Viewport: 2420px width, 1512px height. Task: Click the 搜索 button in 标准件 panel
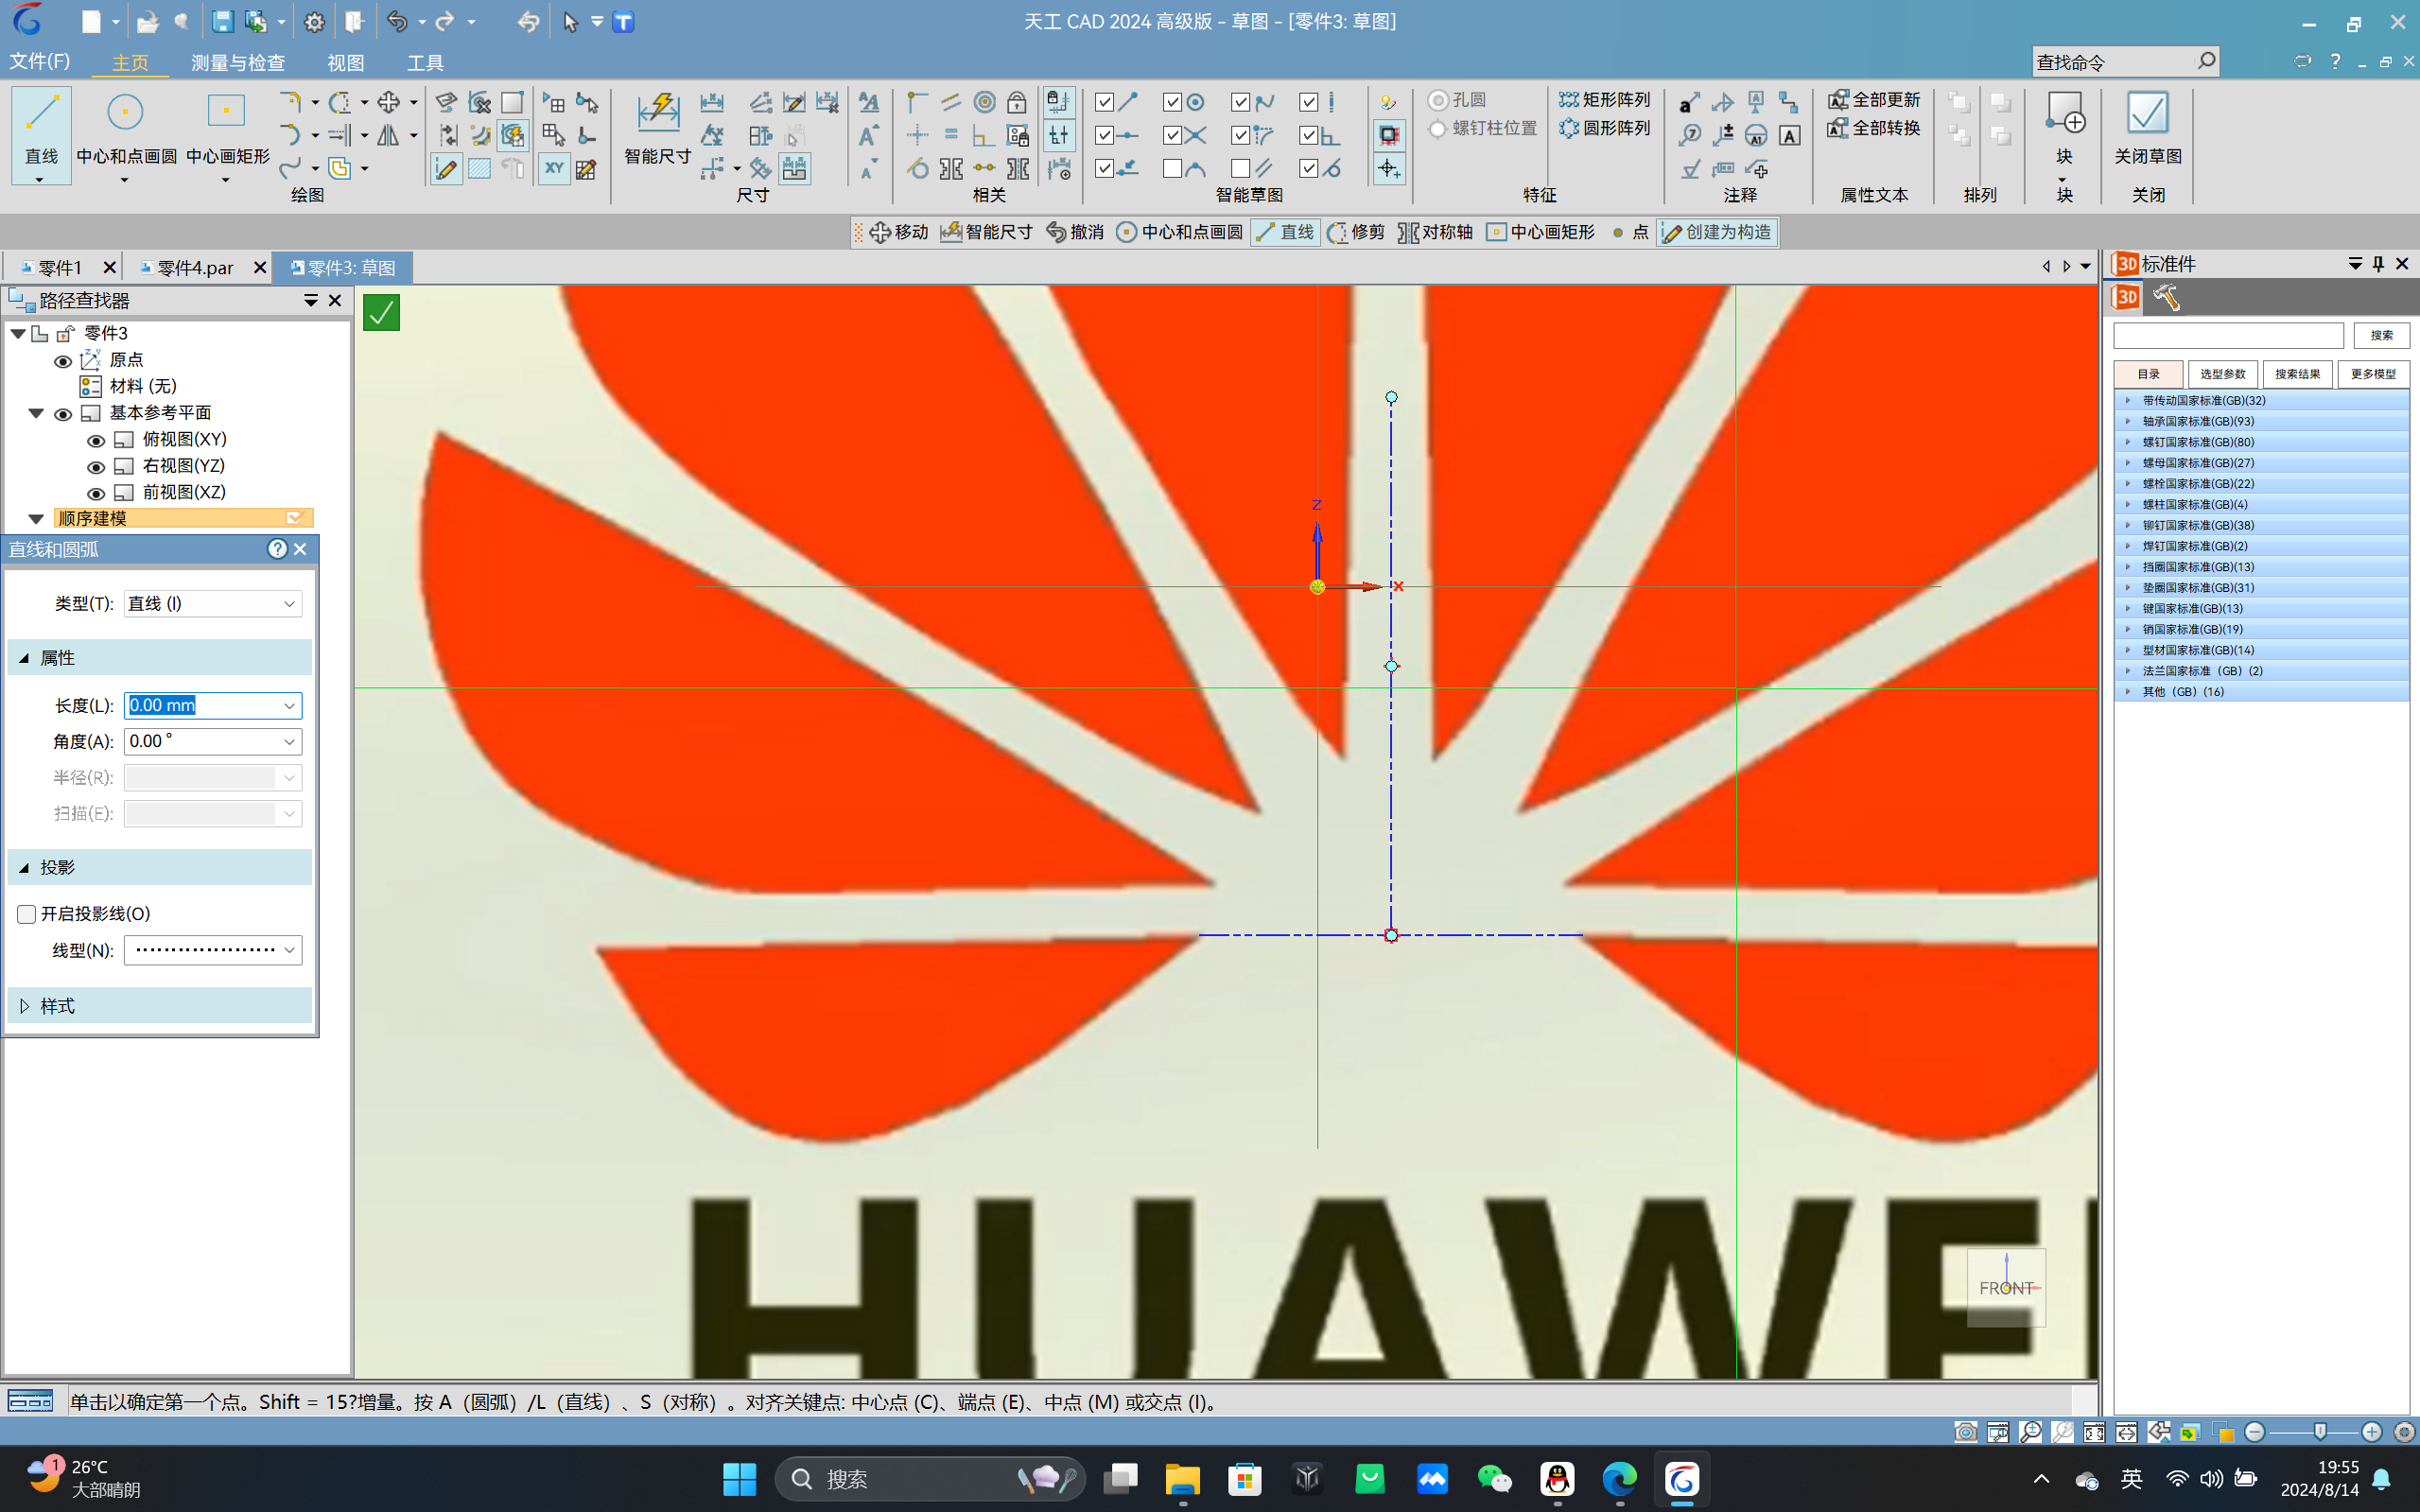point(2381,335)
